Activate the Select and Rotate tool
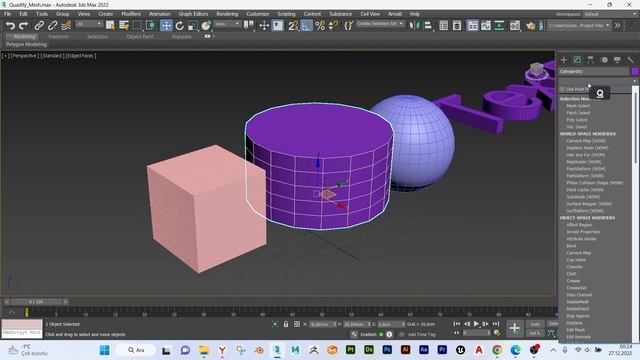 [180, 26]
